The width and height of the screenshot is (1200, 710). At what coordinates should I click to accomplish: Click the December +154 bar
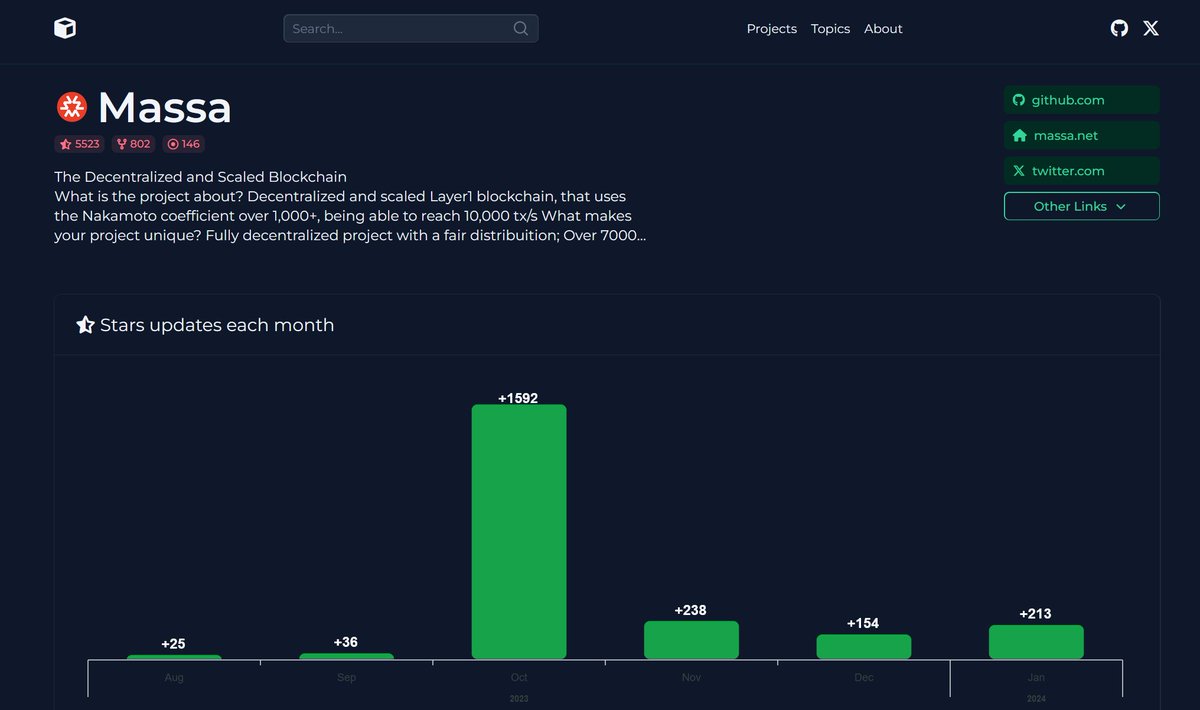864,646
